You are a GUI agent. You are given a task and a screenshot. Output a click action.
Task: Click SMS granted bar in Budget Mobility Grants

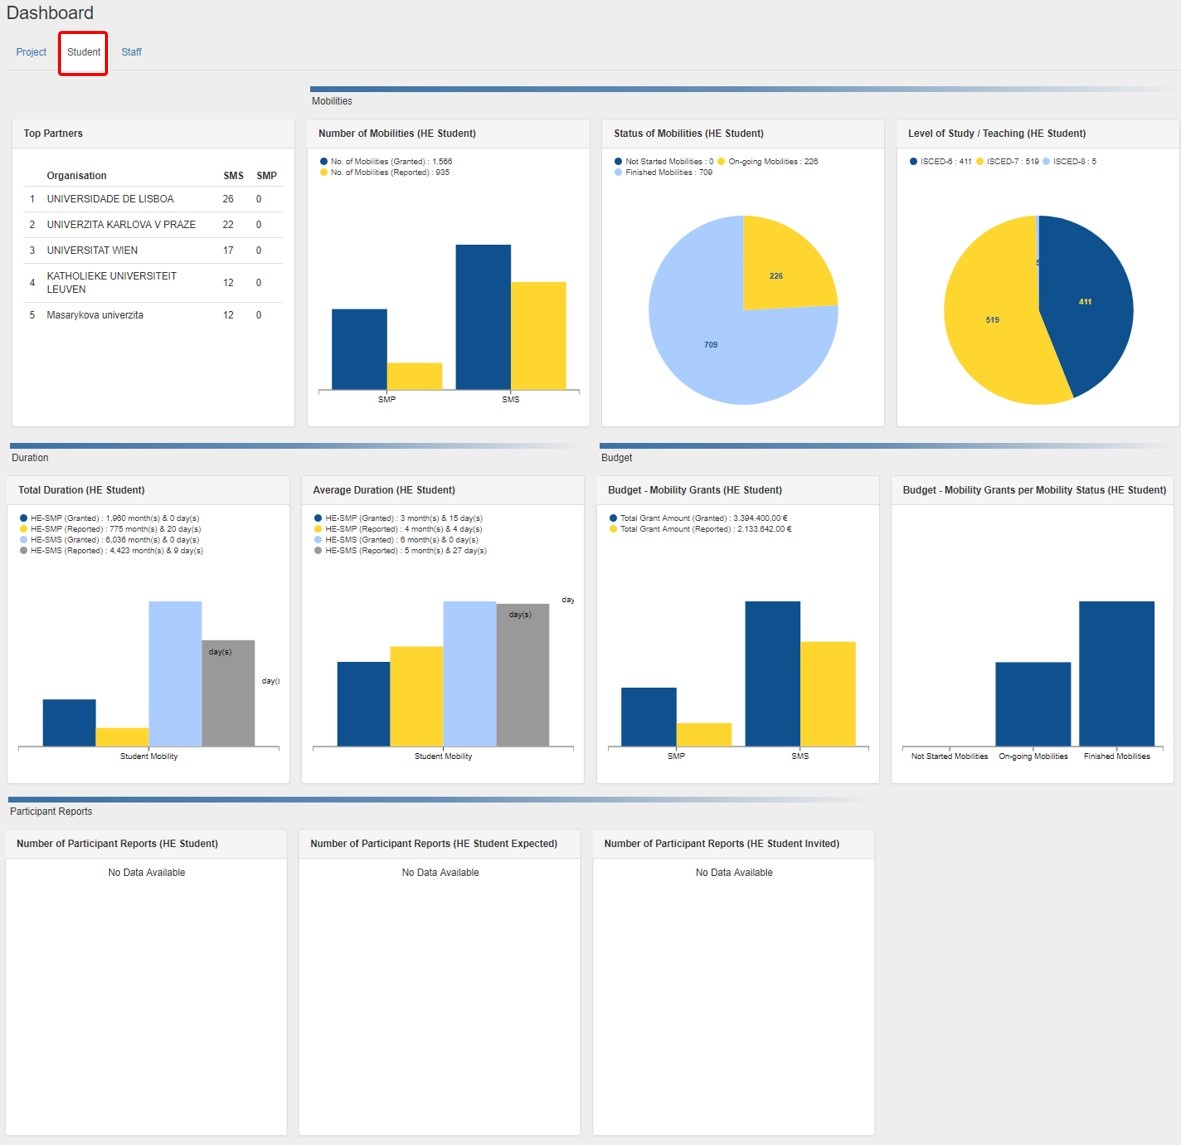pos(773,673)
